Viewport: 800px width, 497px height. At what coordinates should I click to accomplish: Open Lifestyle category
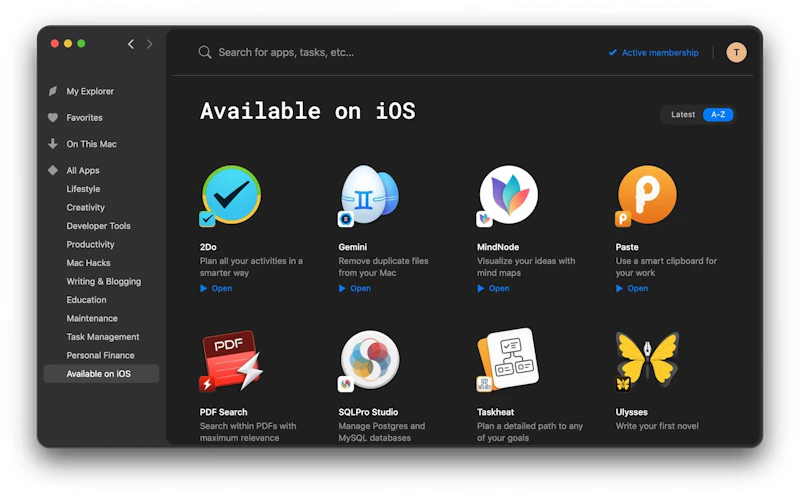[83, 189]
